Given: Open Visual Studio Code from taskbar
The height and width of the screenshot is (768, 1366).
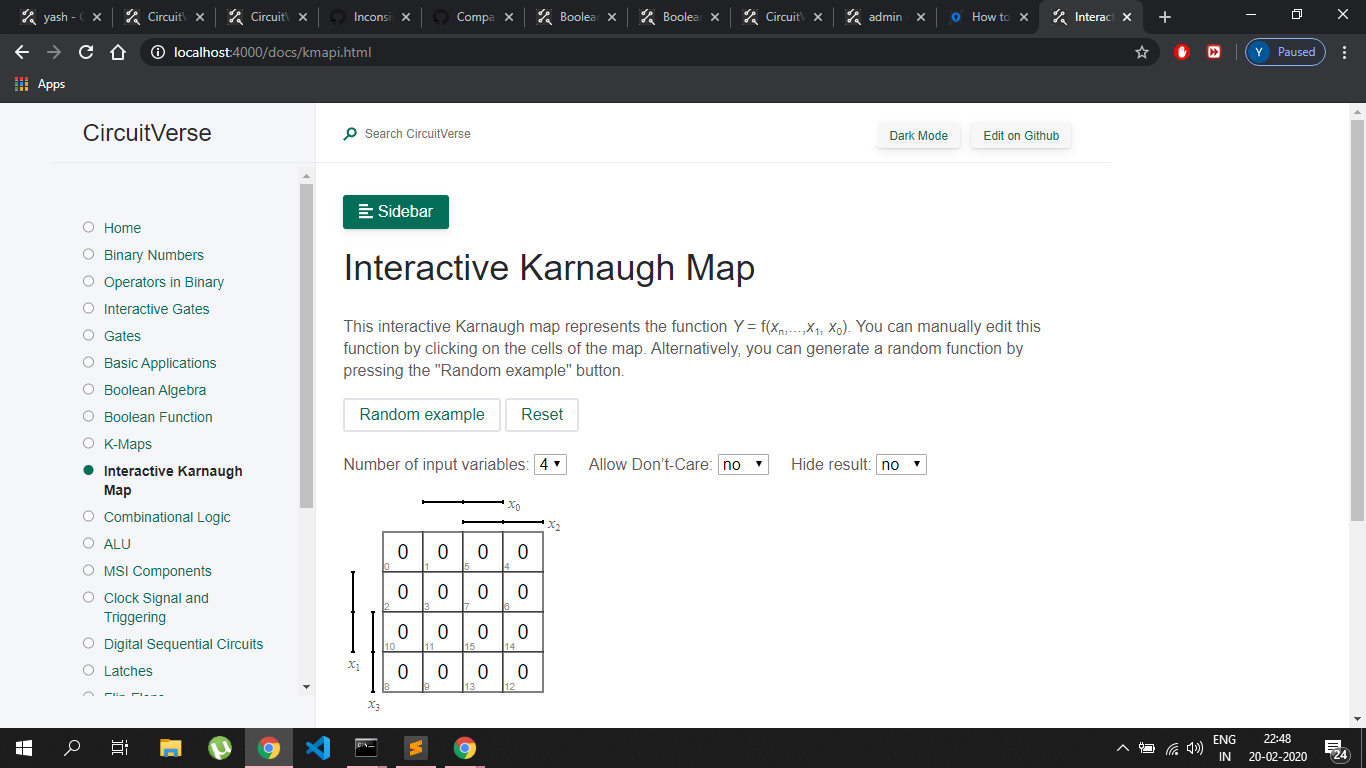Looking at the screenshot, I should [x=318, y=748].
